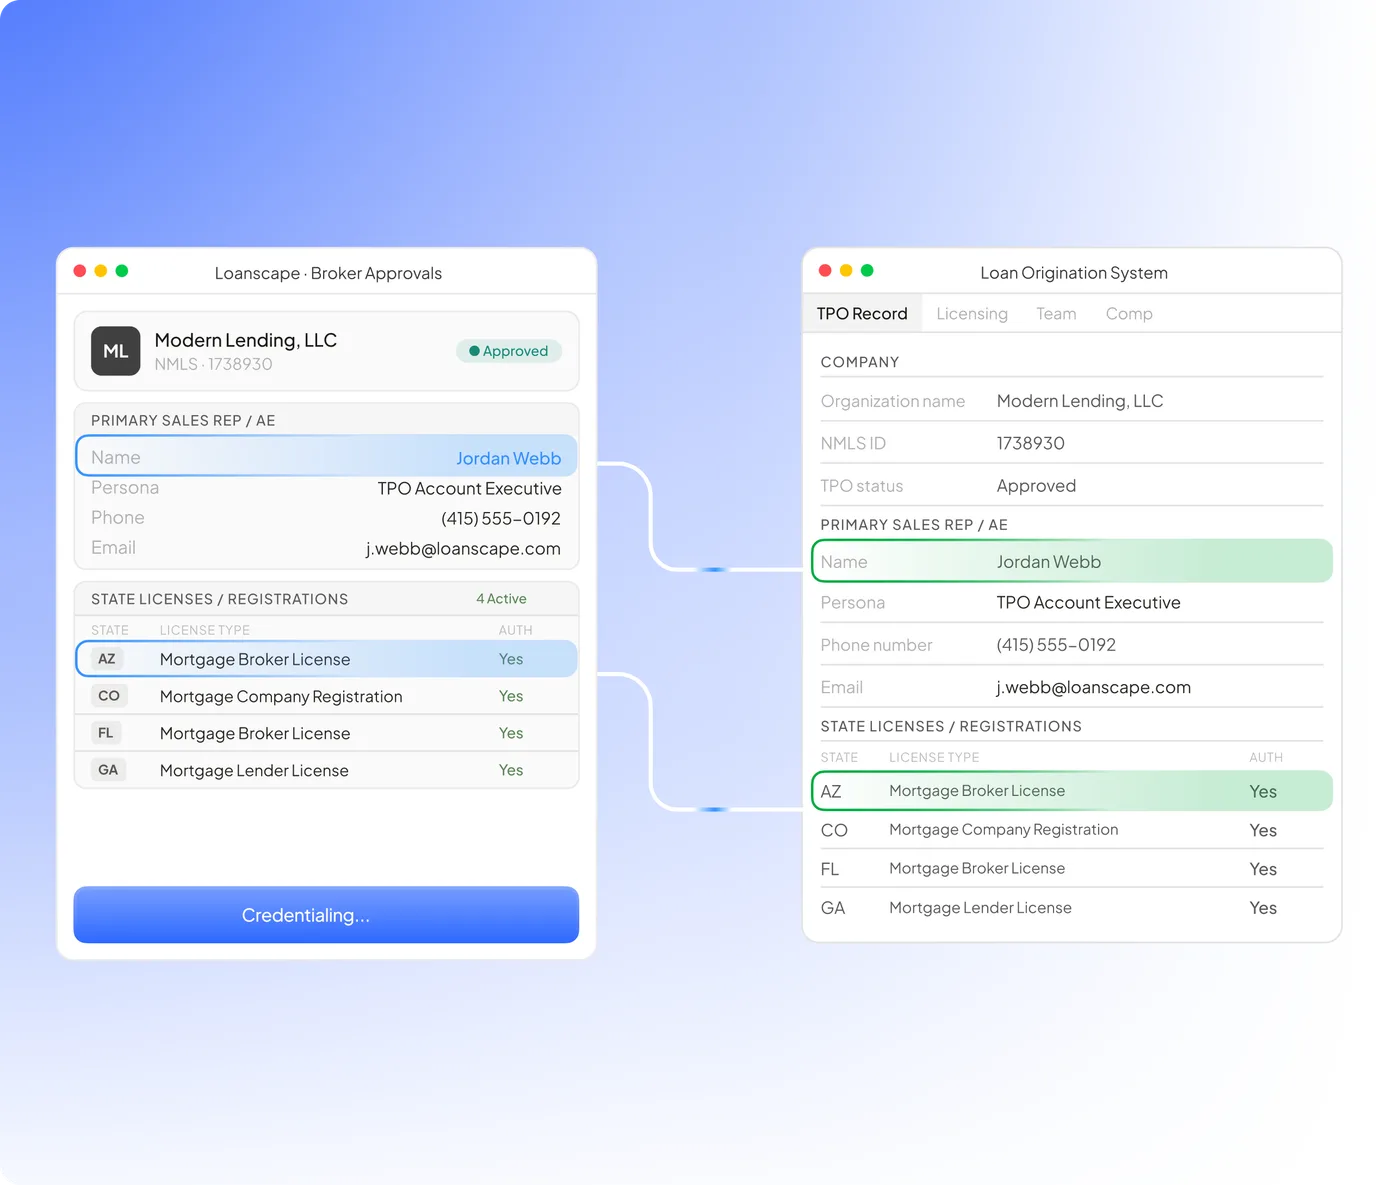1400x1185 pixels.
Task: Click "TPO Account Executive" in Loanscape window
Action: point(469,488)
